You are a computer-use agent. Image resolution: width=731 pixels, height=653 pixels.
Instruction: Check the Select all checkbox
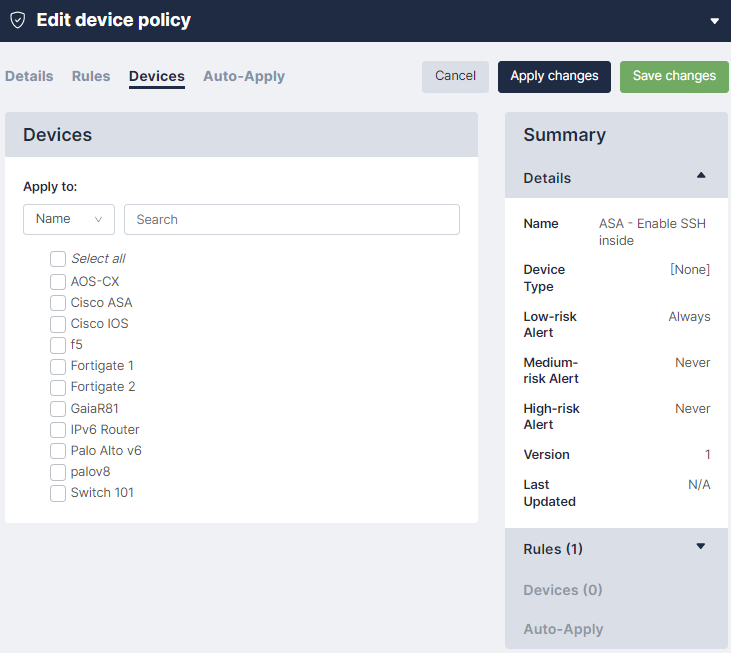pos(58,259)
